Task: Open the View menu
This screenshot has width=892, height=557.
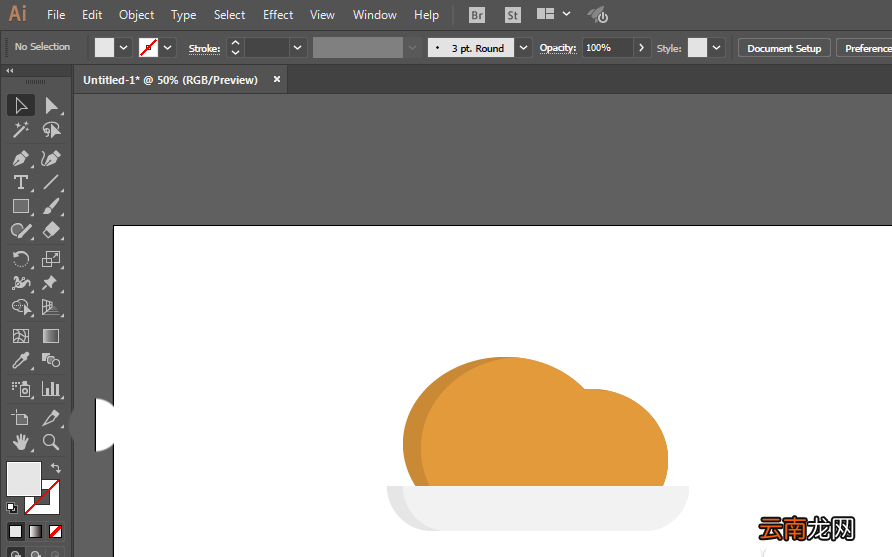Action: pos(322,15)
